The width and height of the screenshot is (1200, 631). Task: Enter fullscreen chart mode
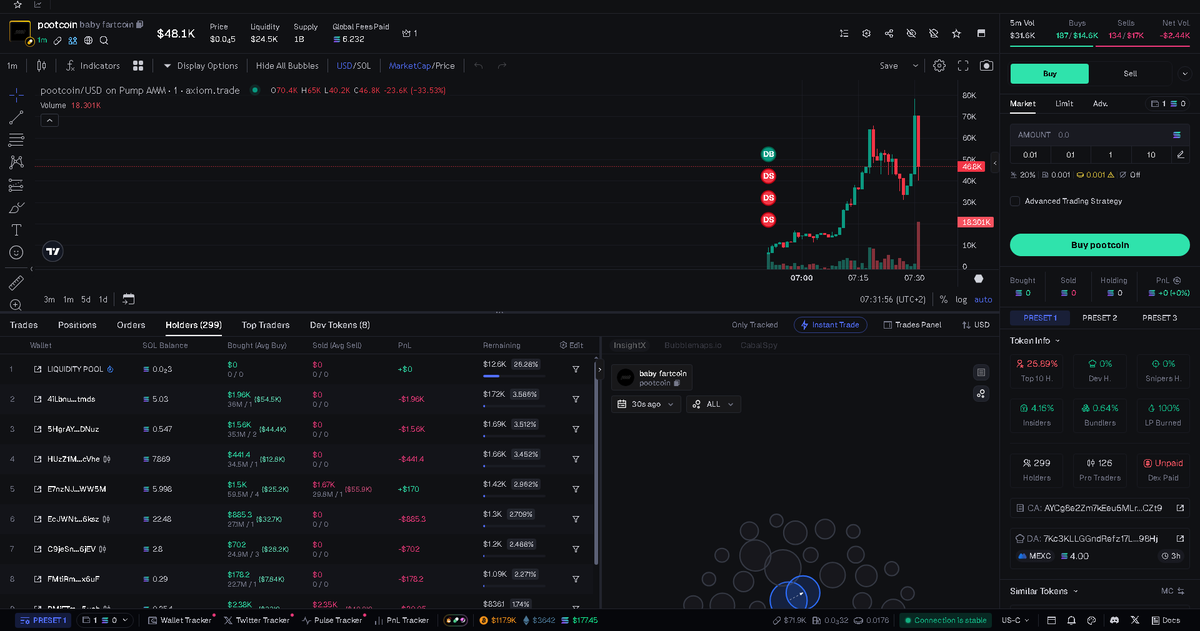(x=963, y=66)
